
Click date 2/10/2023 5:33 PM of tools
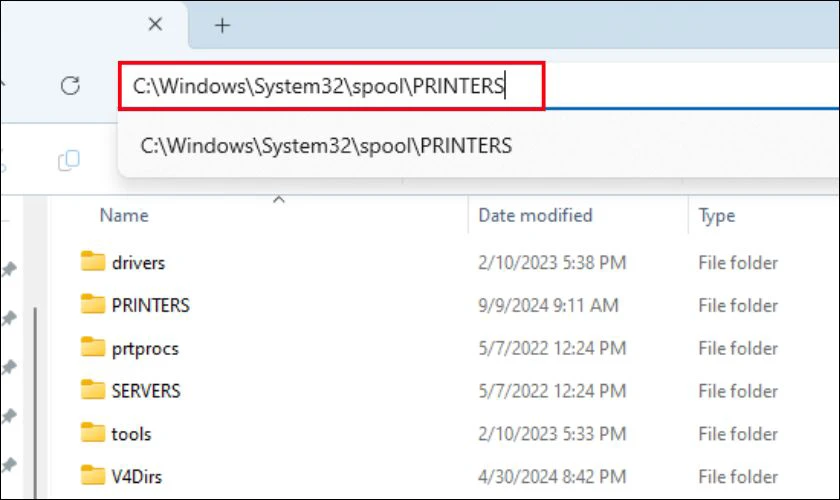pyautogui.click(x=552, y=434)
